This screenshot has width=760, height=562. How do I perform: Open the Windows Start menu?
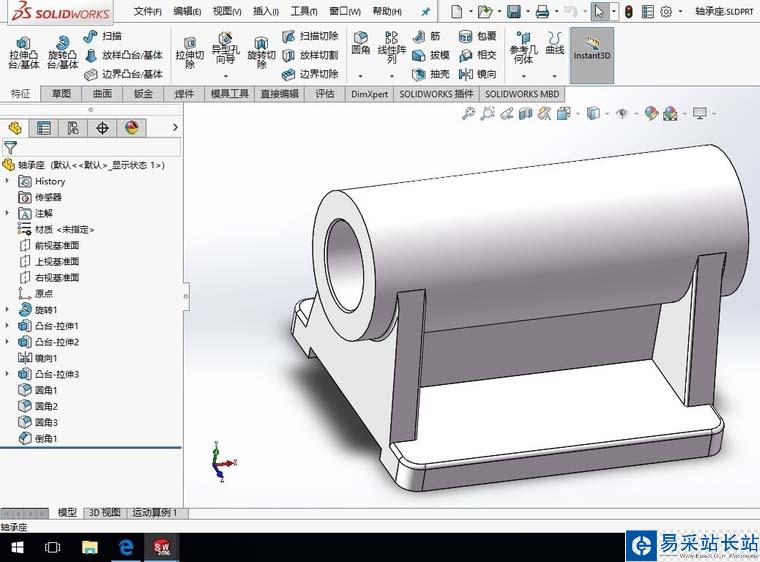click(17, 547)
